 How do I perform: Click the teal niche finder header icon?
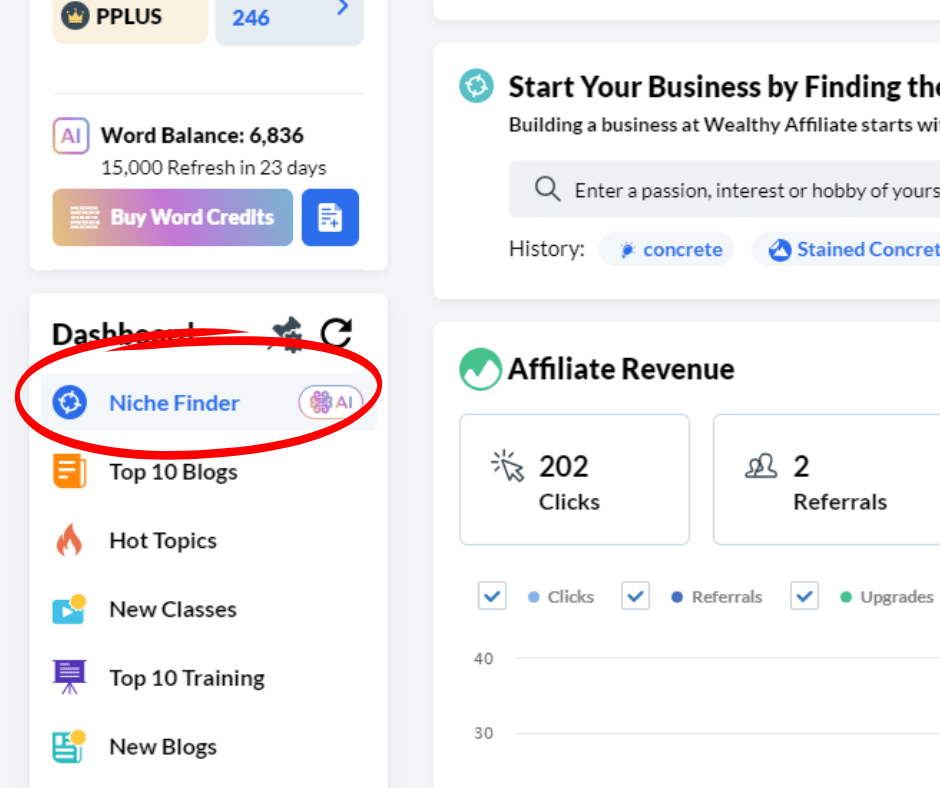[x=477, y=86]
